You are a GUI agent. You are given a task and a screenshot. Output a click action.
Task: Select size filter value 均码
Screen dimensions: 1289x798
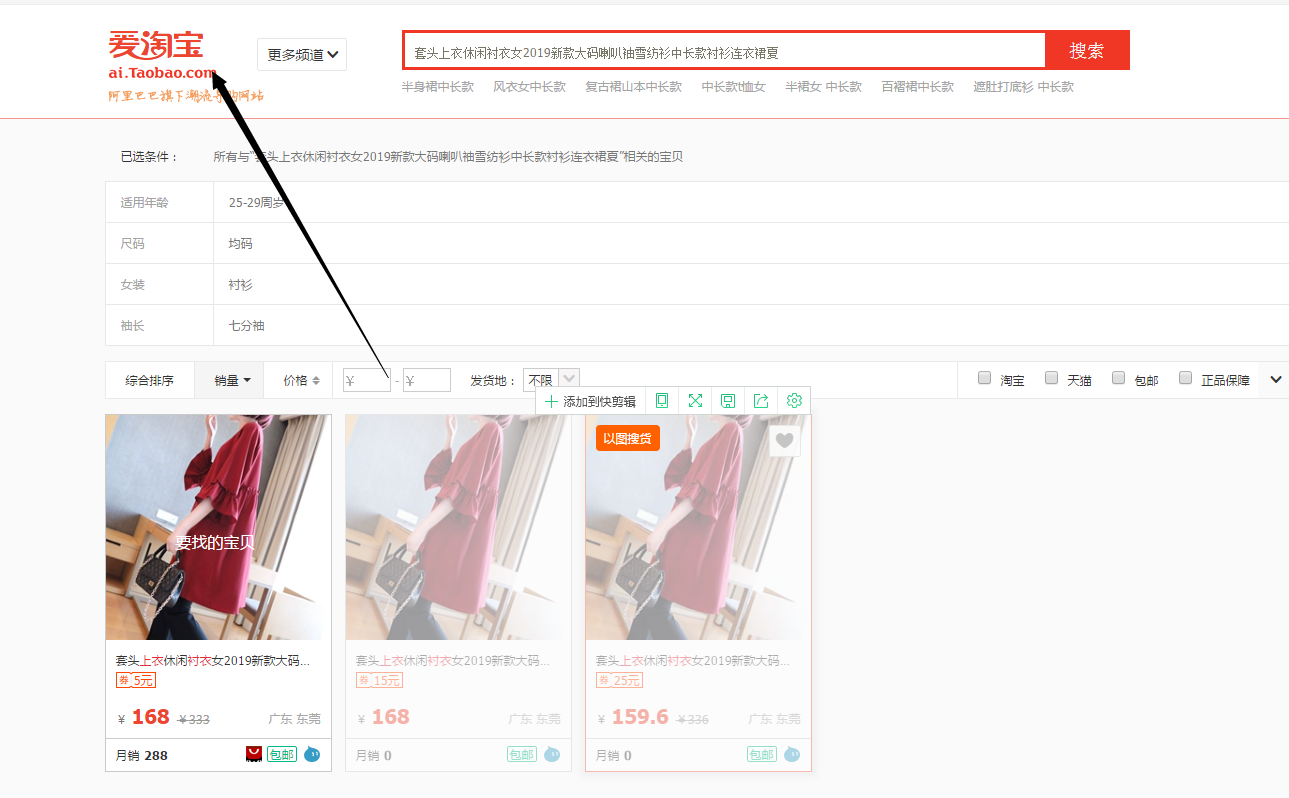pos(240,243)
